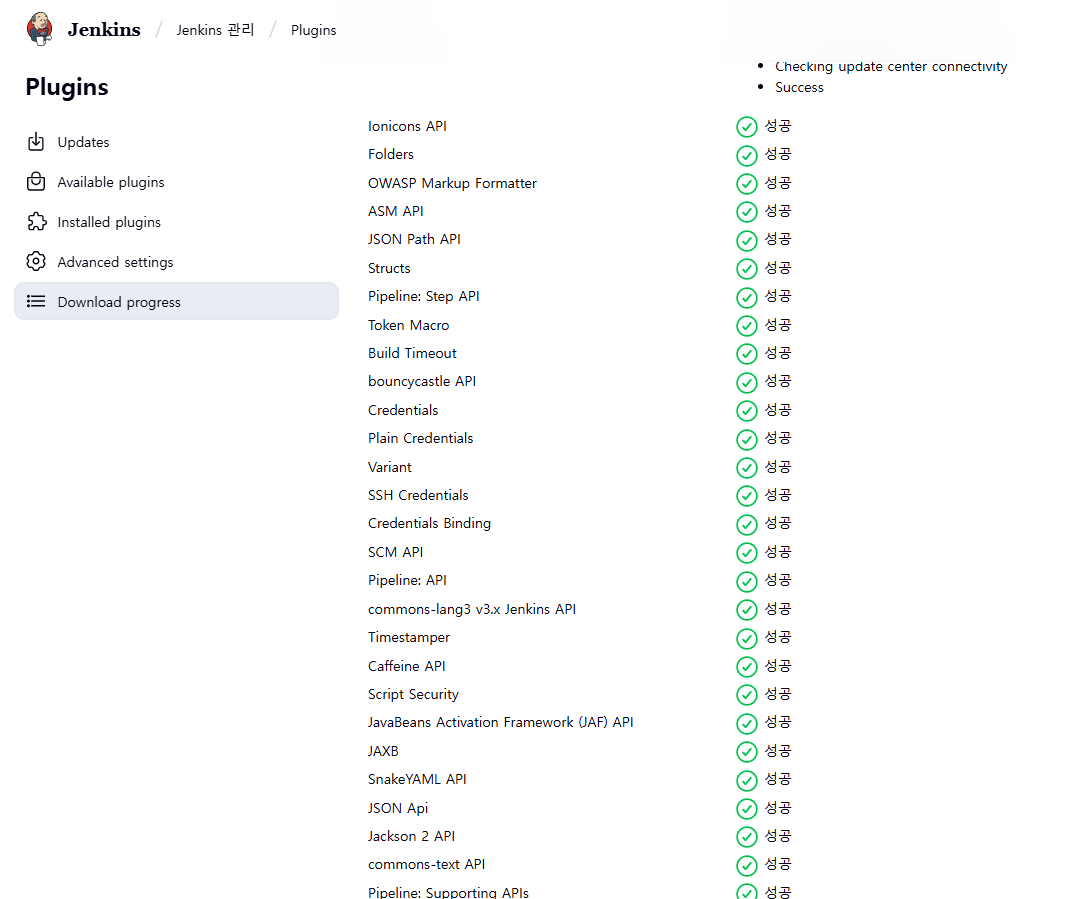Viewport: 1068px width, 899px height.
Task: Click the Available plugins shopping bag icon
Action: [x=36, y=182]
